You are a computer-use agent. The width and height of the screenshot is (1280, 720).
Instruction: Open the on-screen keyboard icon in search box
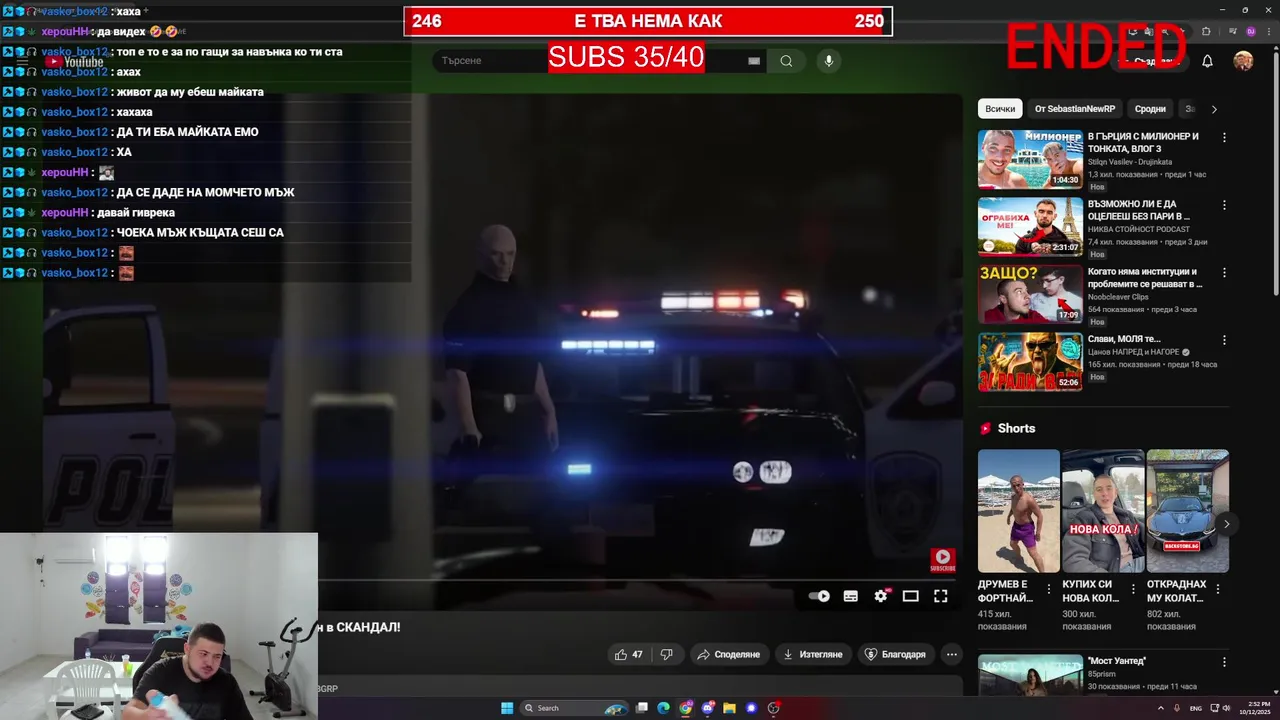pyautogui.click(x=754, y=61)
